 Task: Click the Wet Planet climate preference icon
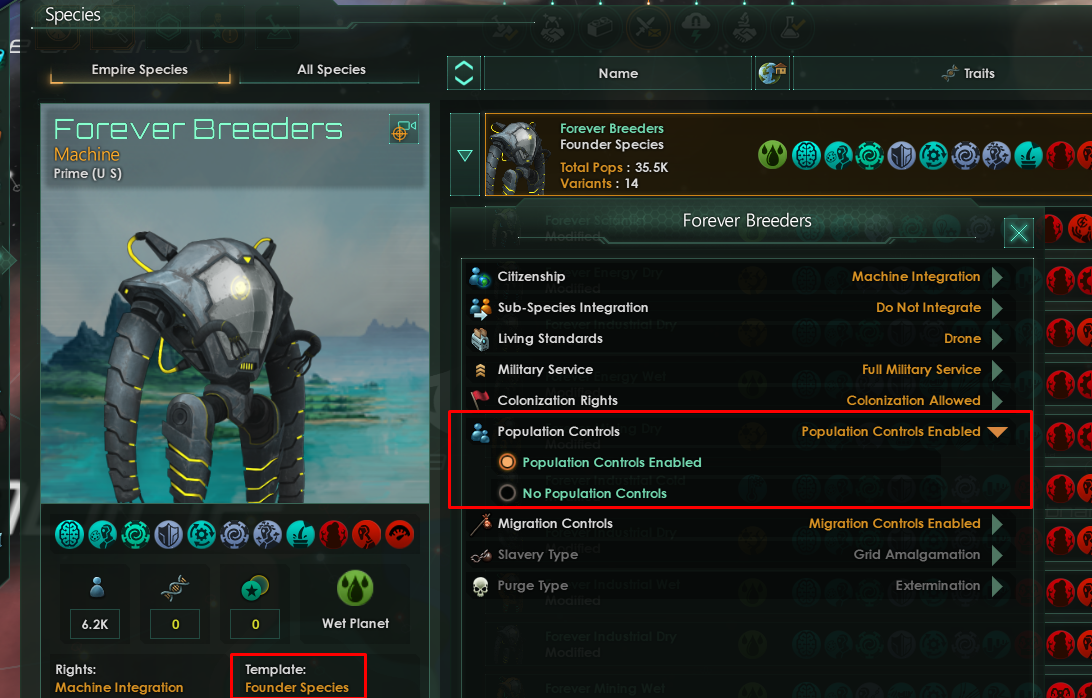click(x=355, y=588)
